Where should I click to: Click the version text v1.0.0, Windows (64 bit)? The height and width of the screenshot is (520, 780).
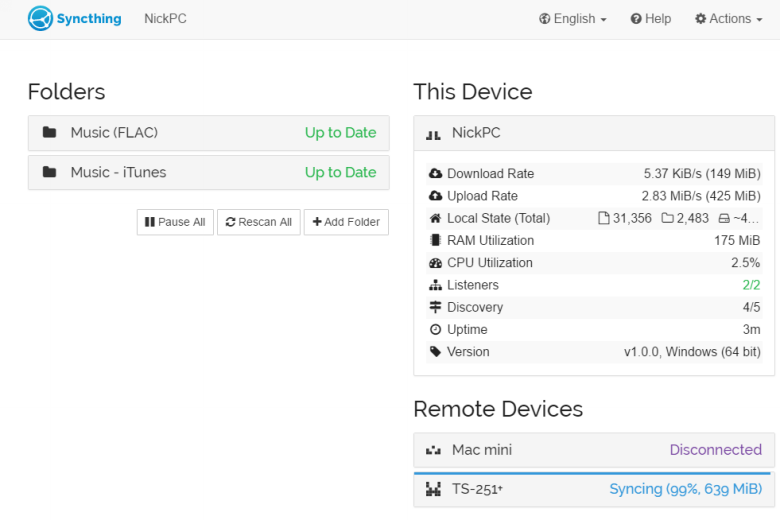[x=692, y=352]
